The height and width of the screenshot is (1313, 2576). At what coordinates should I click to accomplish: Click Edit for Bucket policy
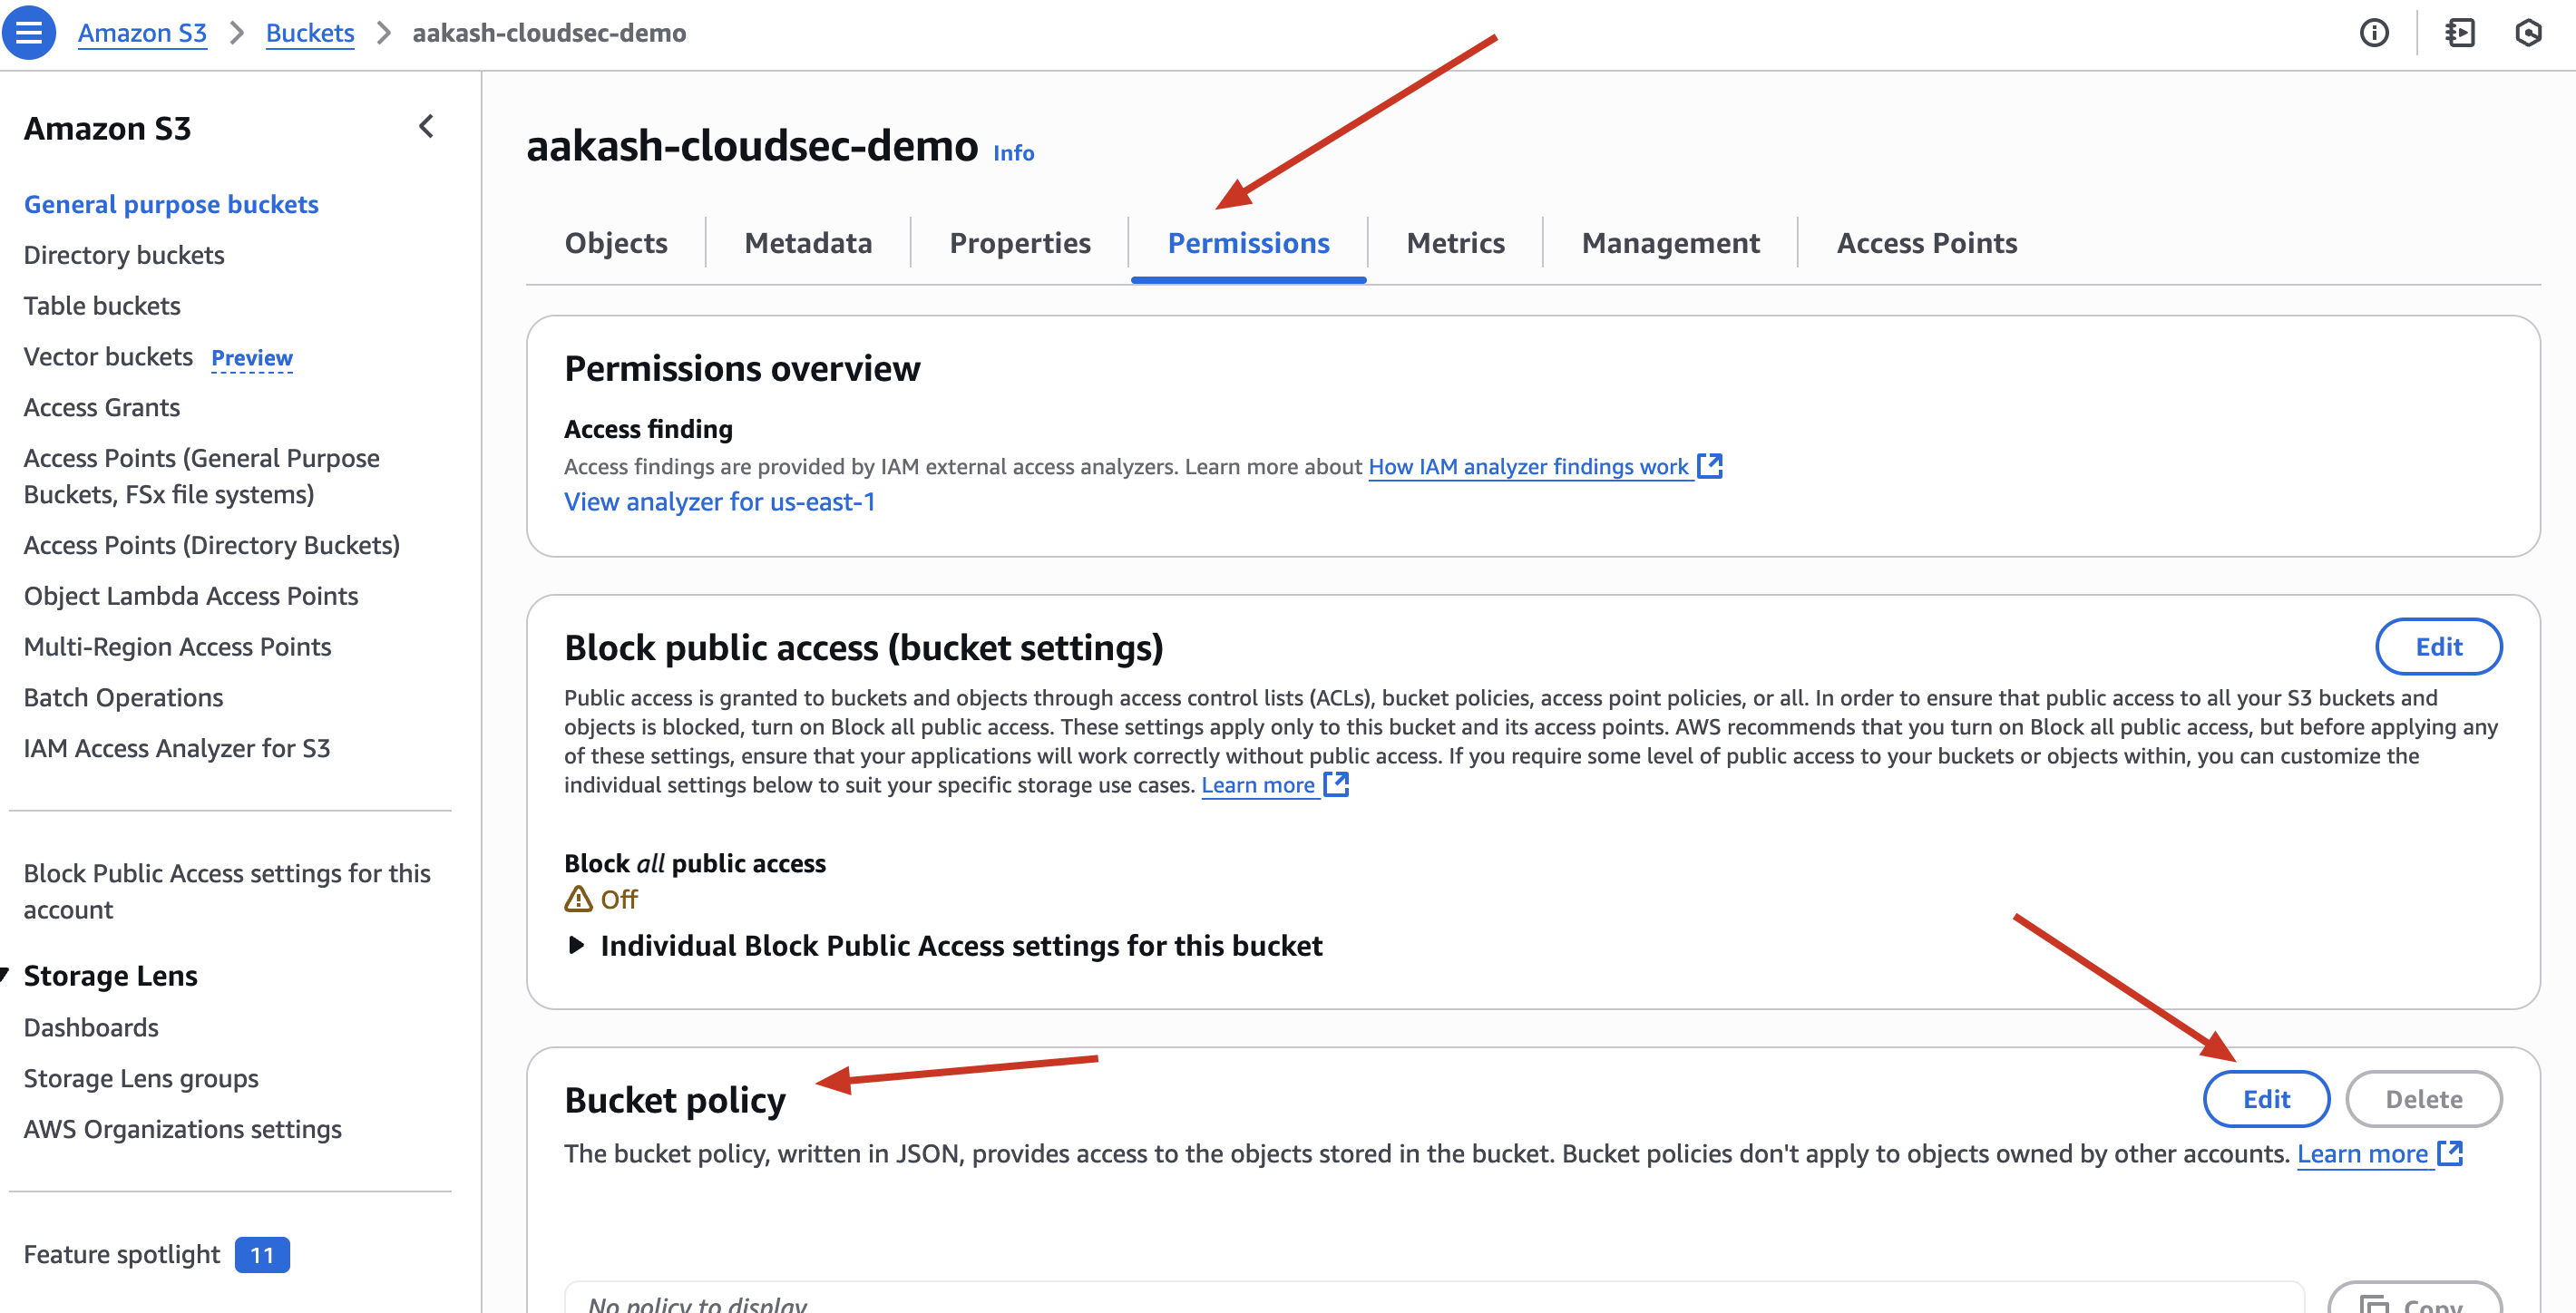click(x=2266, y=1099)
